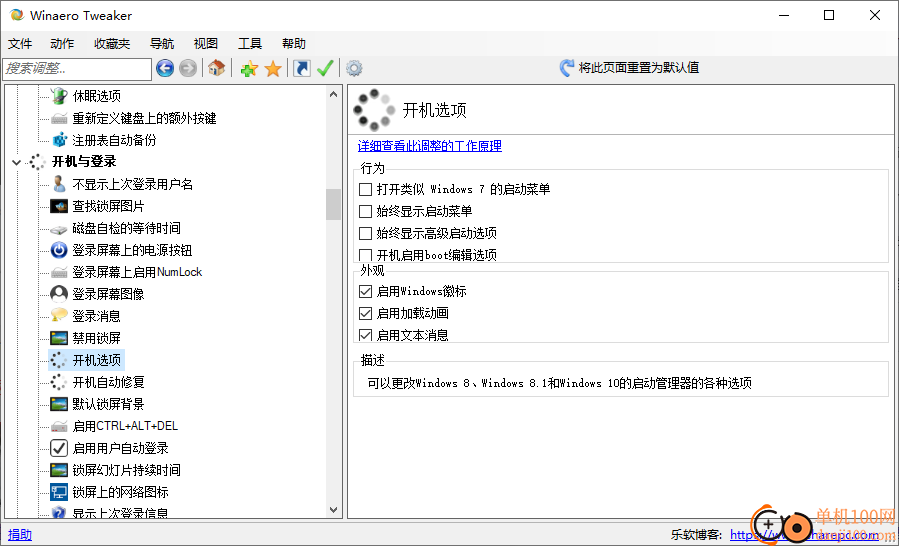Select the highlighted 开机选项 tree item
This screenshot has height=546, width=899.
(x=96, y=360)
